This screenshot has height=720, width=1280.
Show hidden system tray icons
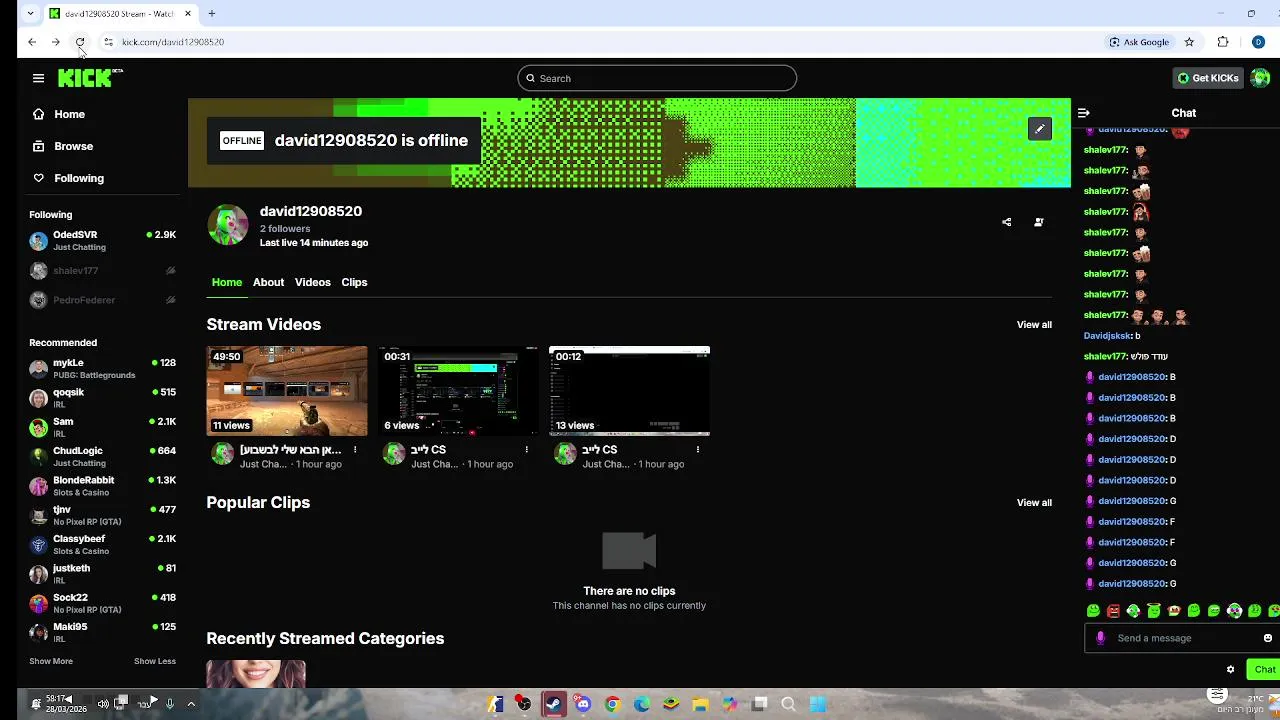coord(191,704)
